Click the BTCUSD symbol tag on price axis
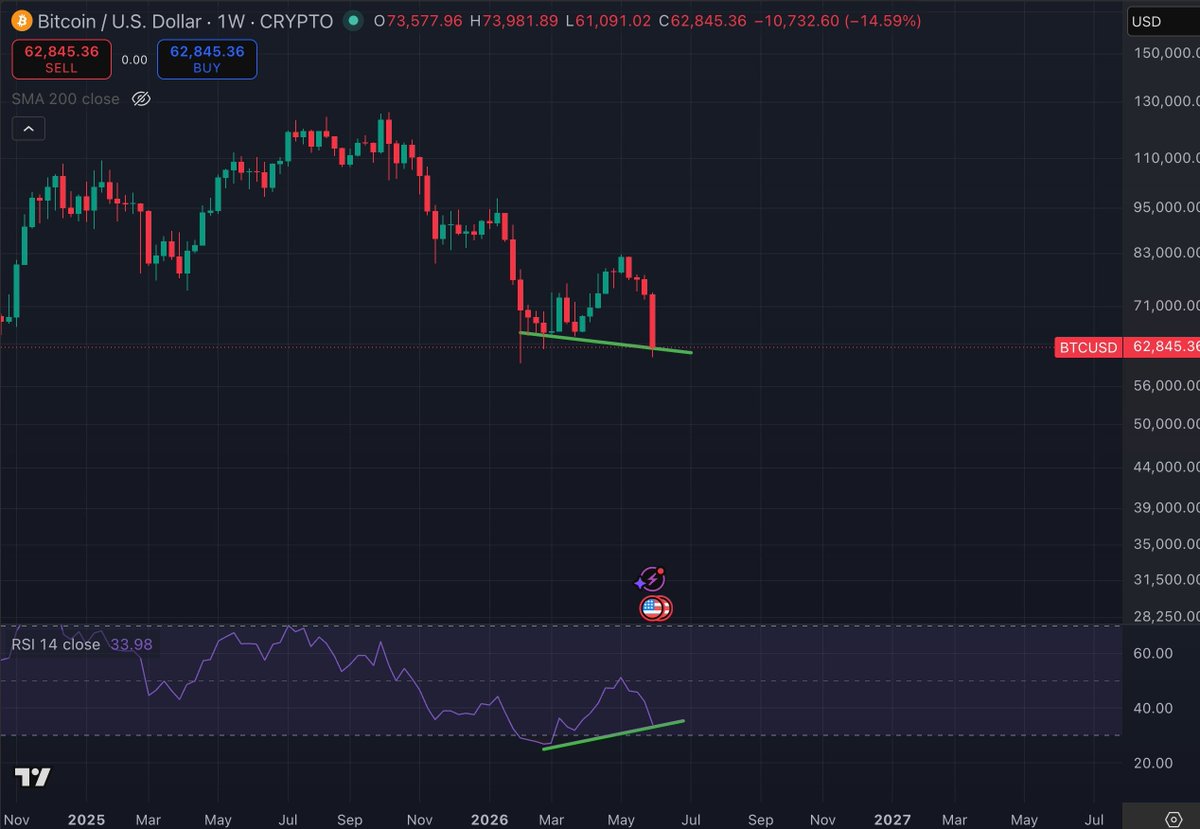The width and height of the screenshot is (1200, 829). pos(1087,347)
